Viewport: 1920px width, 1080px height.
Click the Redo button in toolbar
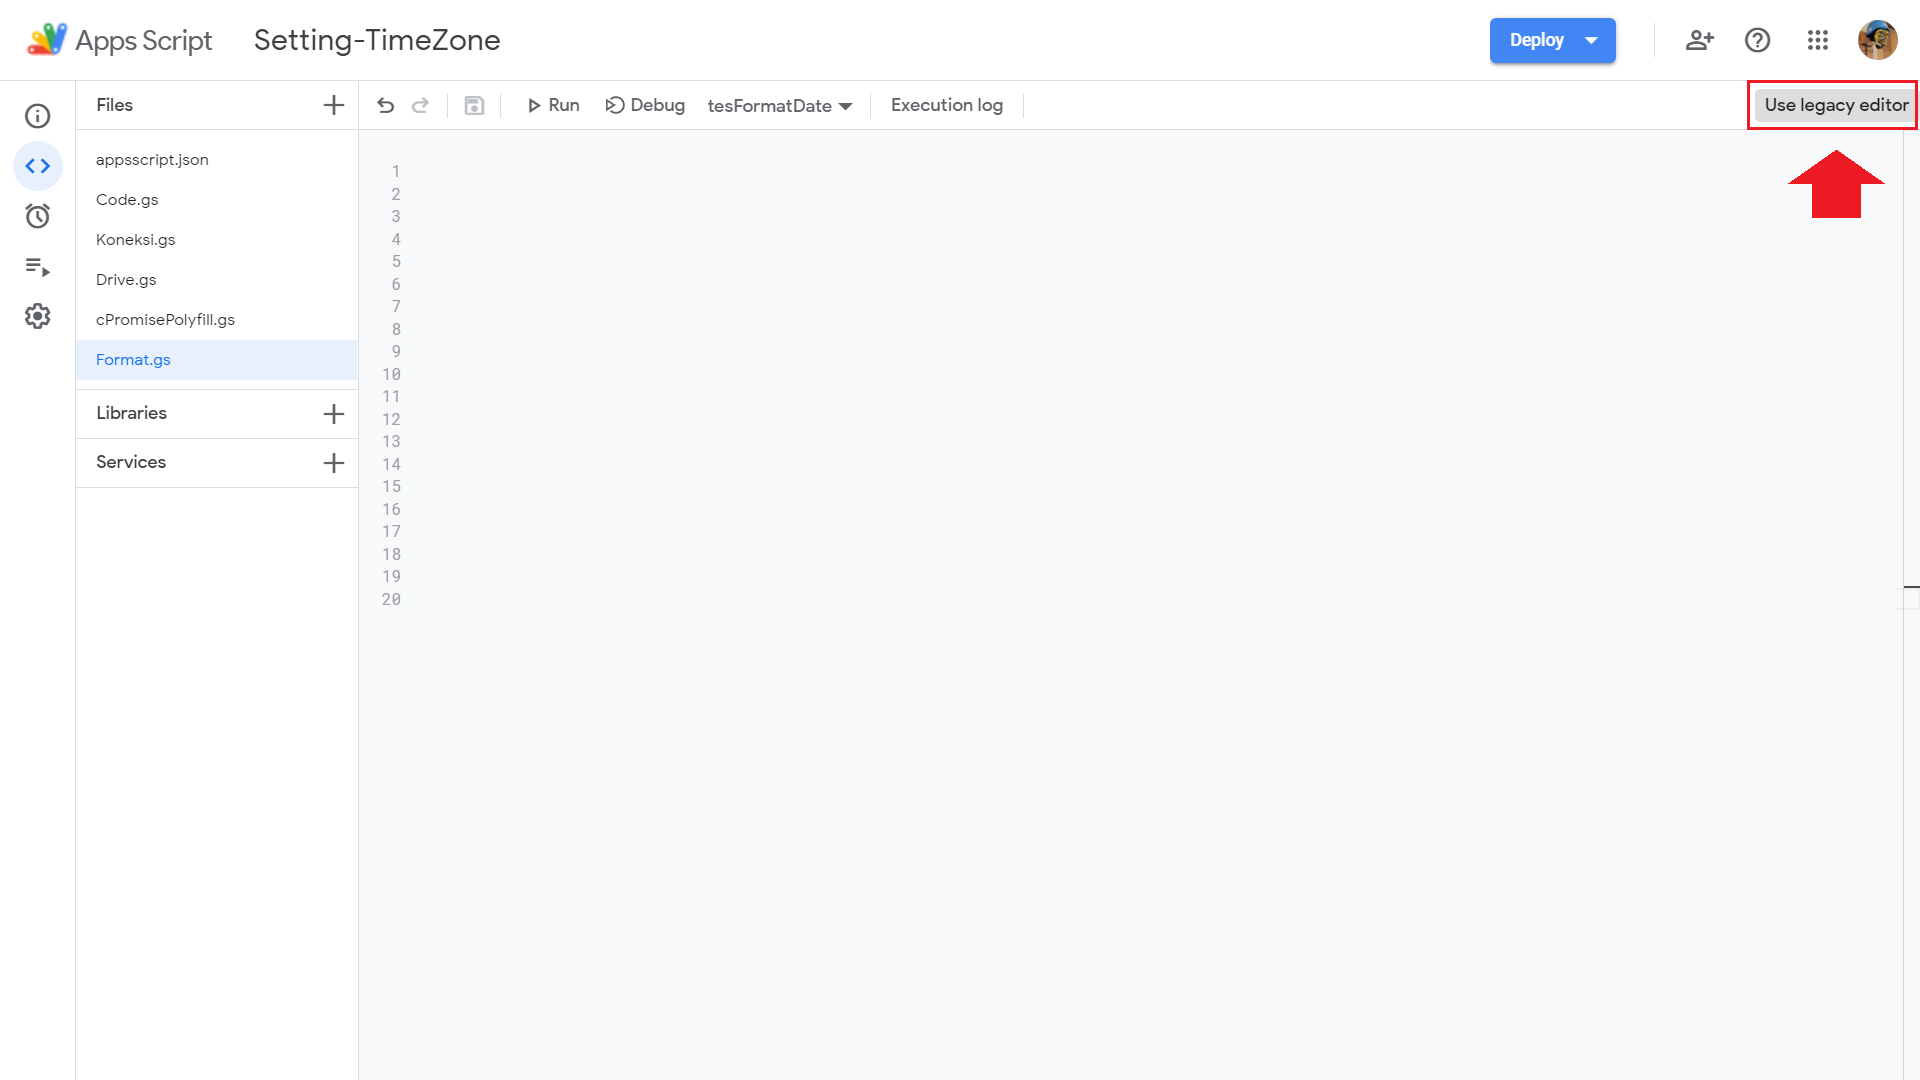tap(422, 105)
